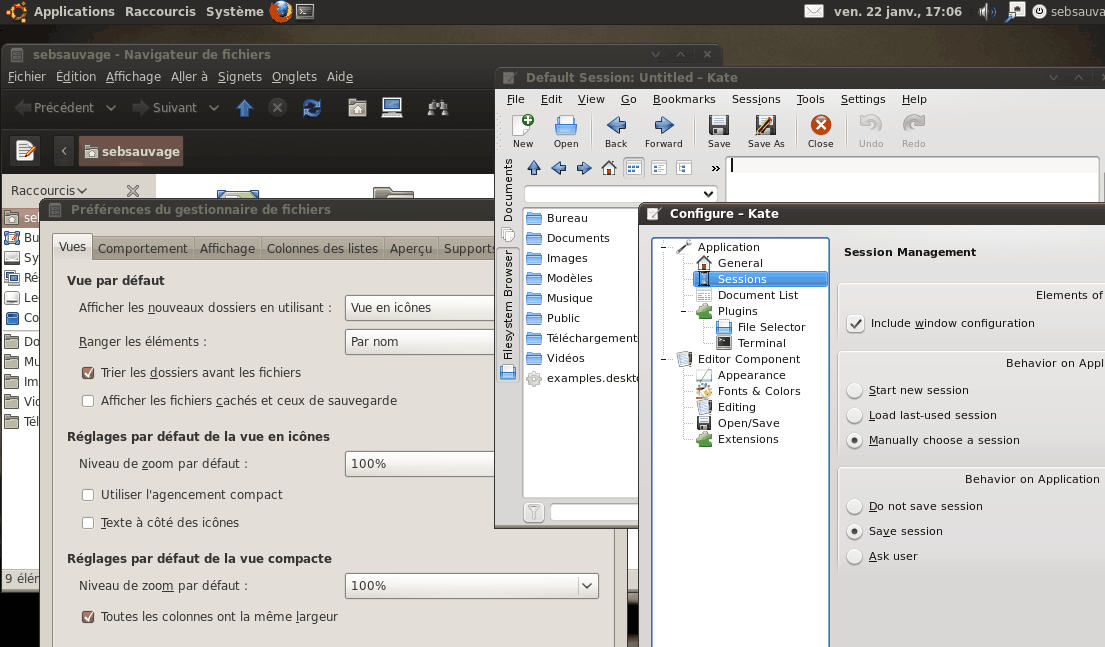1105x647 pixels.
Task: Switch to the Aperçu tab
Action: point(411,248)
